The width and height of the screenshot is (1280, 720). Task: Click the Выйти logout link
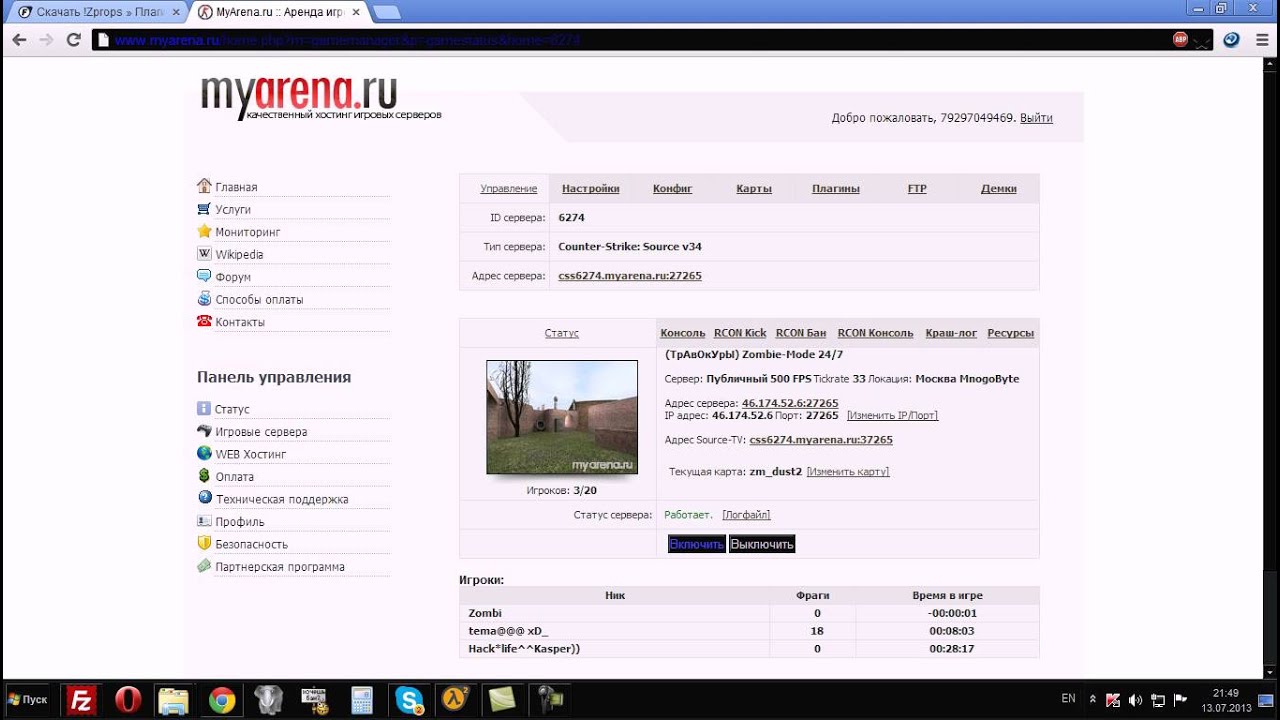1036,118
